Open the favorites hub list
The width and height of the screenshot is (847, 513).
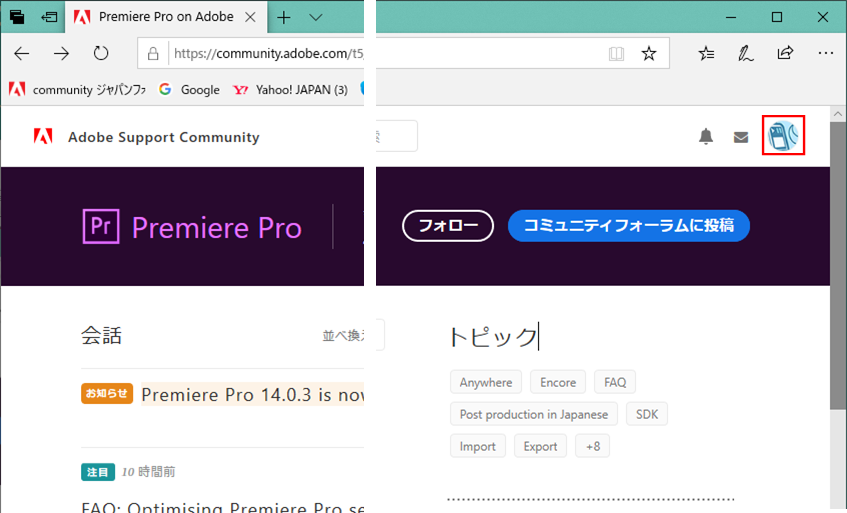(706, 53)
